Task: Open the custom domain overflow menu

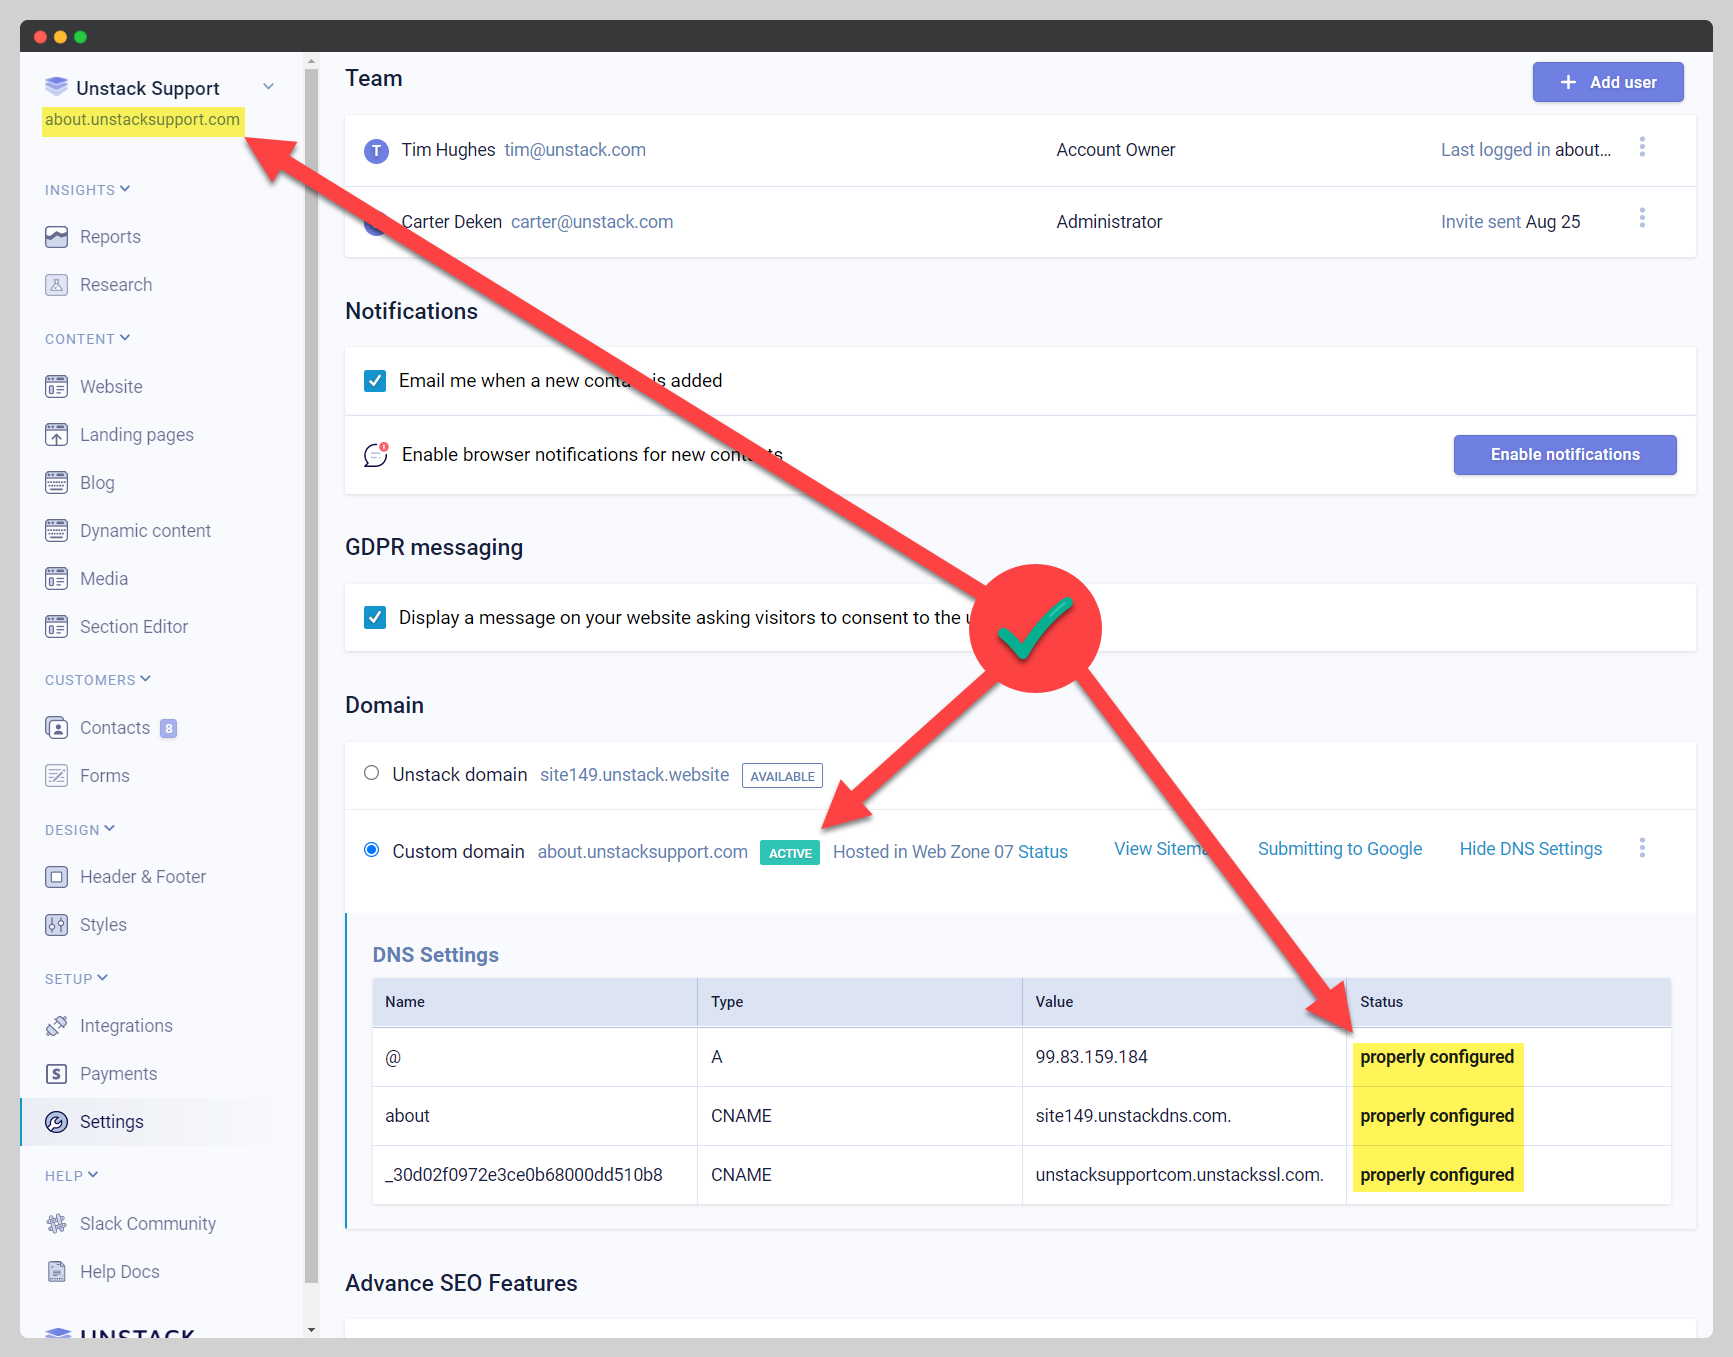Action: coord(1642,848)
